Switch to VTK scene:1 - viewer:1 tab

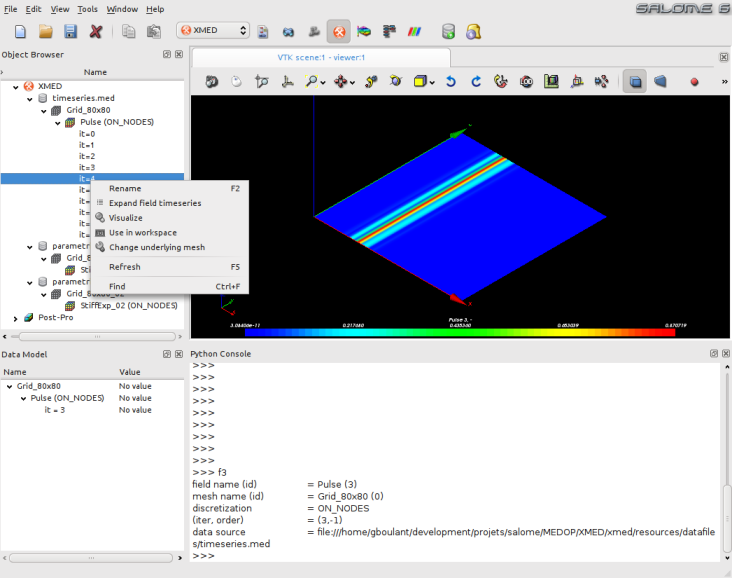(x=320, y=57)
